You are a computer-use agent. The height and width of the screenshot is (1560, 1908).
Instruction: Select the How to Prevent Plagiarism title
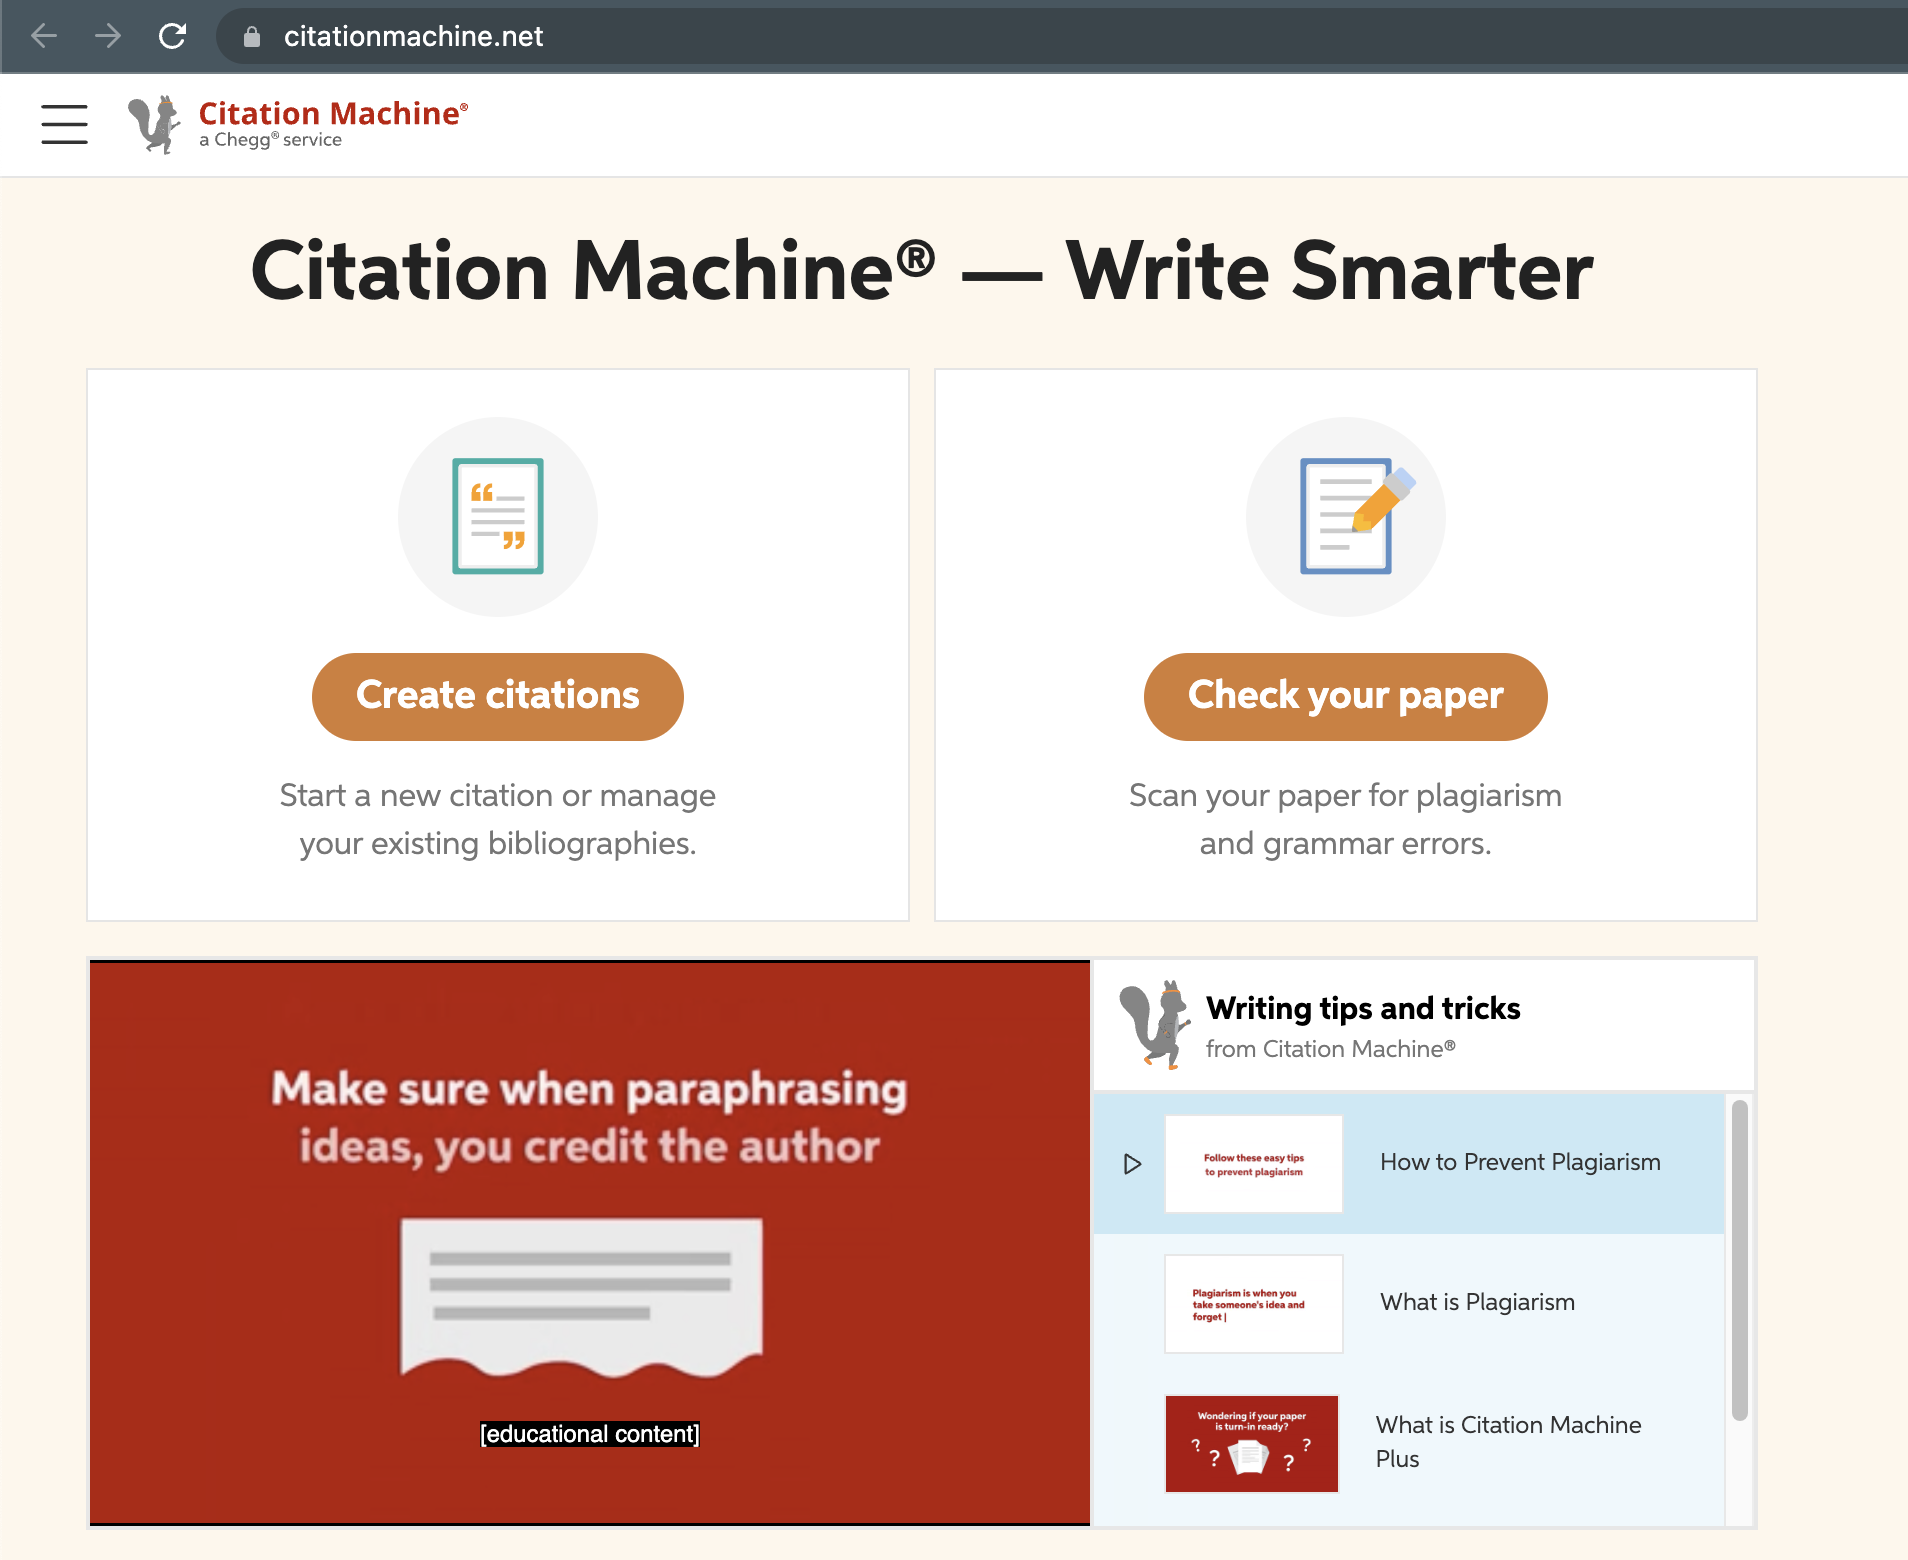coord(1520,1162)
